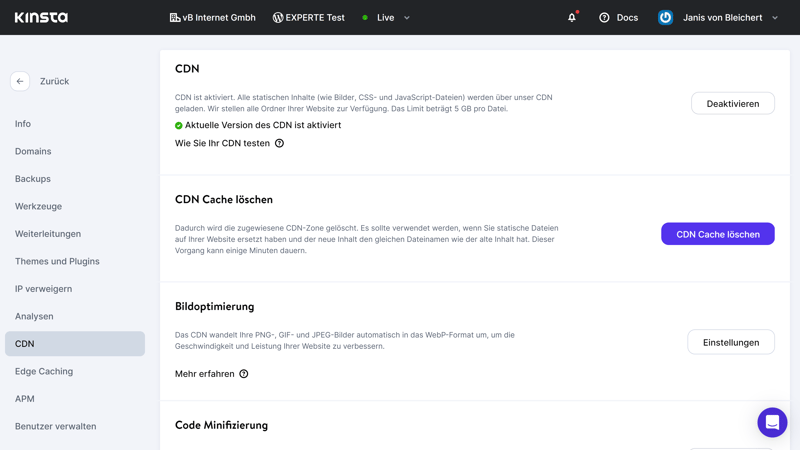Select Edge Caching in sidebar
The image size is (800, 450).
point(44,371)
